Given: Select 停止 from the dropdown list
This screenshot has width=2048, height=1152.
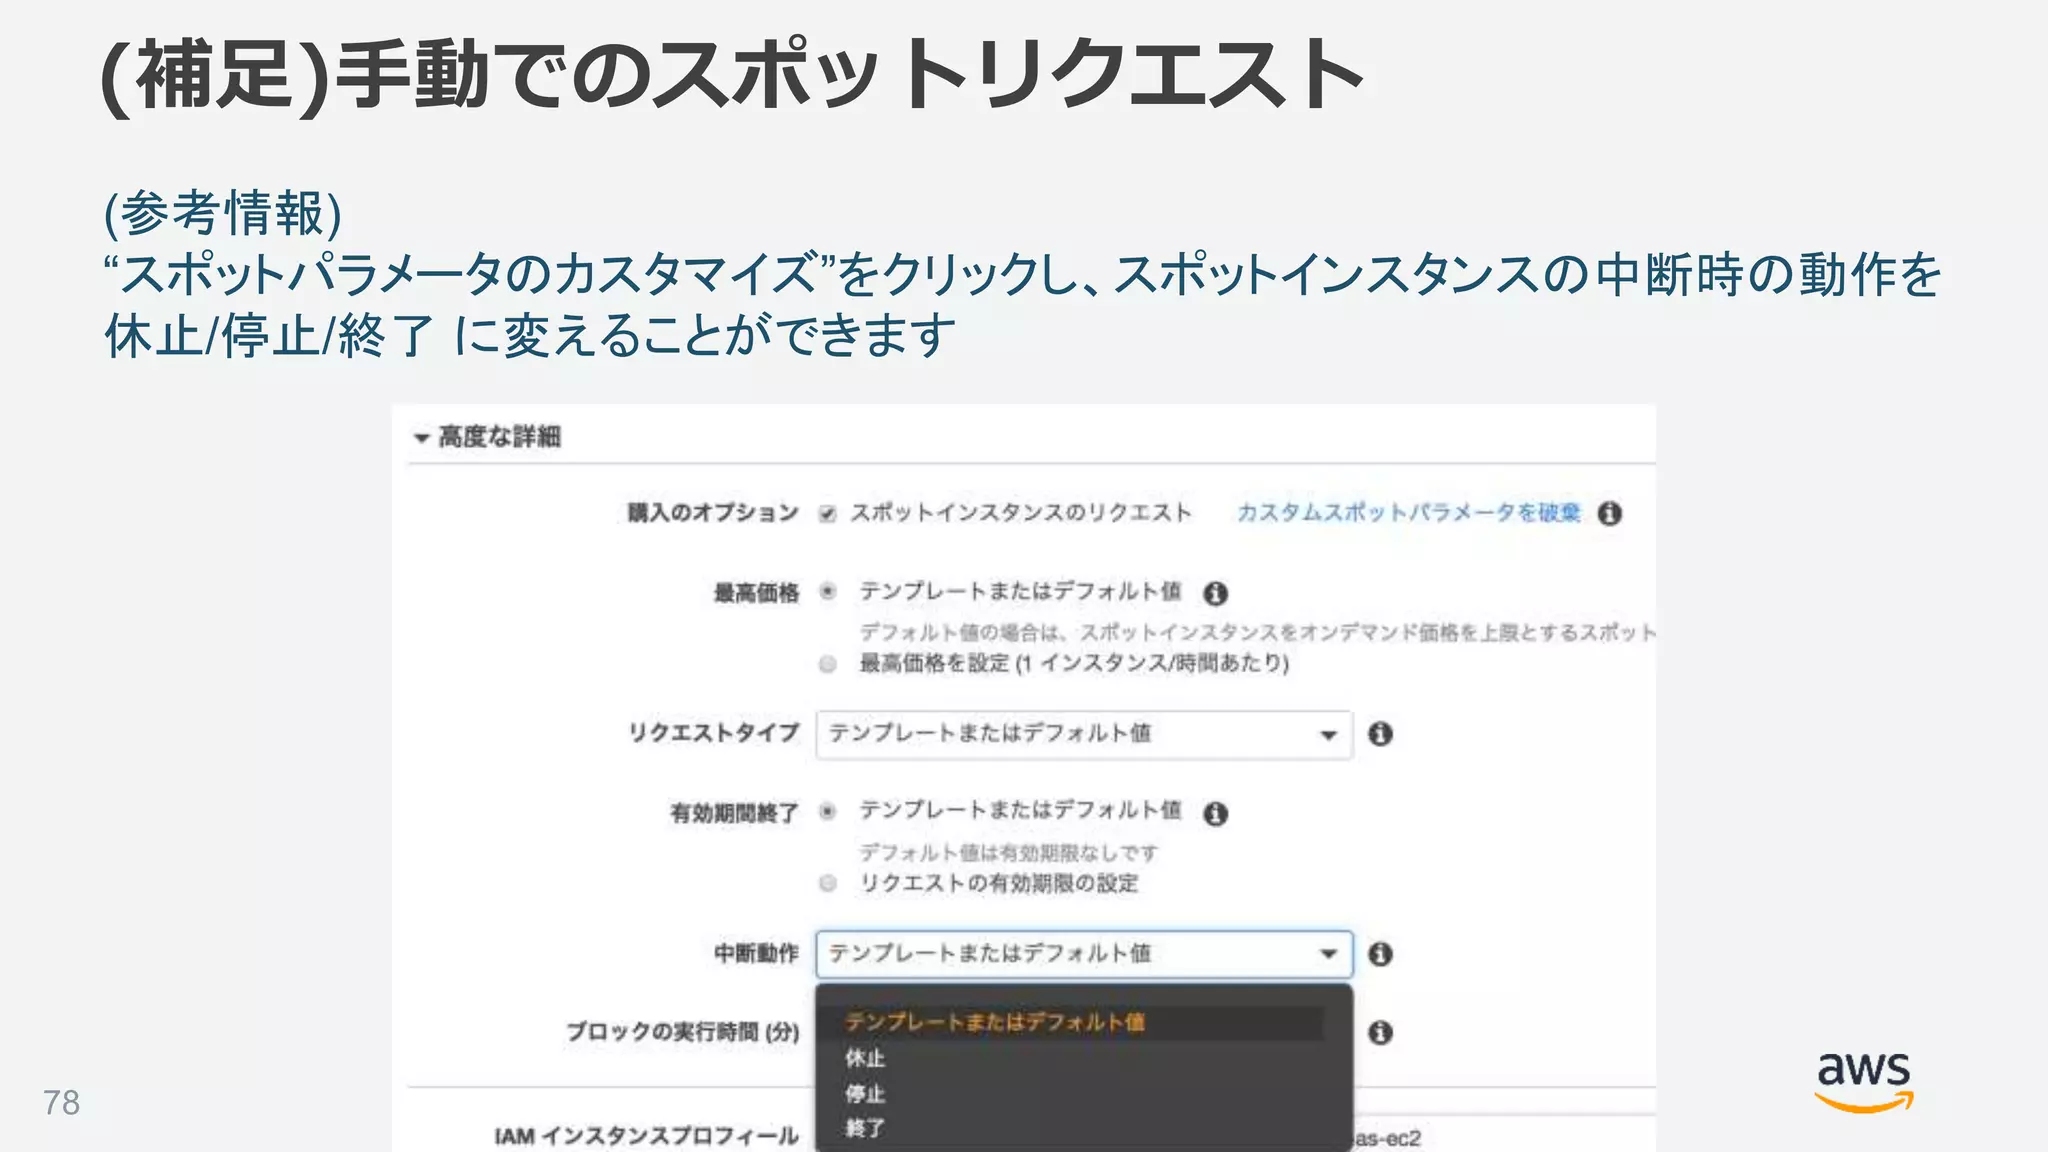Looking at the screenshot, I should [865, 1094].
